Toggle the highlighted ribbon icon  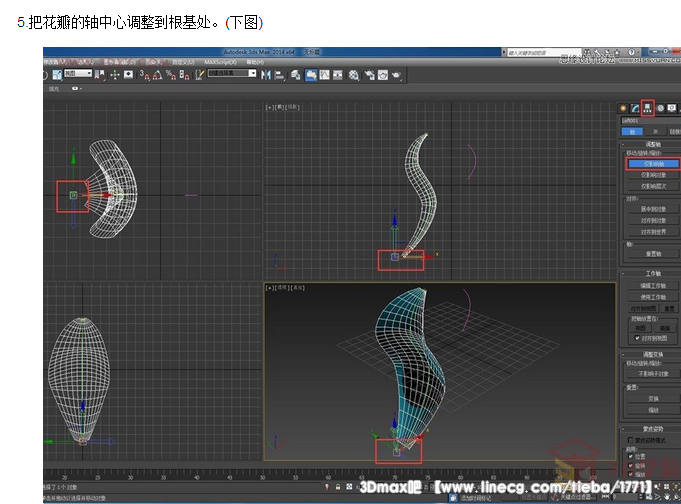tap(311, 75)
